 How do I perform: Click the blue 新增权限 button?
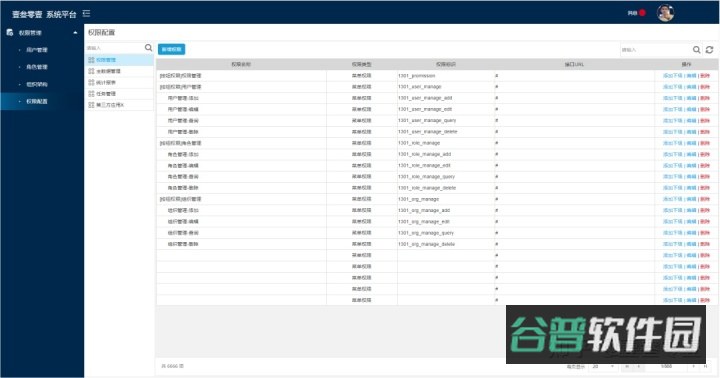tap(172, 49)
